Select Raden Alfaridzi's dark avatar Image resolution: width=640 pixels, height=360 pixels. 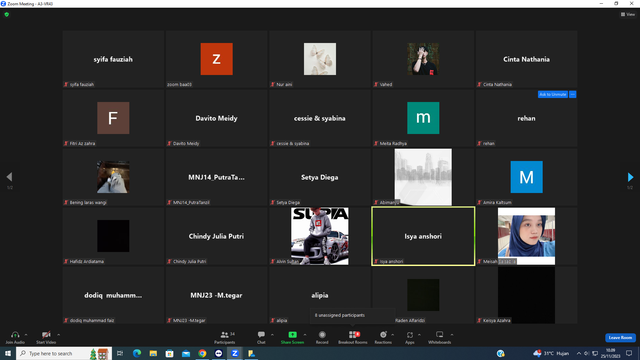(x=423, y=295)
